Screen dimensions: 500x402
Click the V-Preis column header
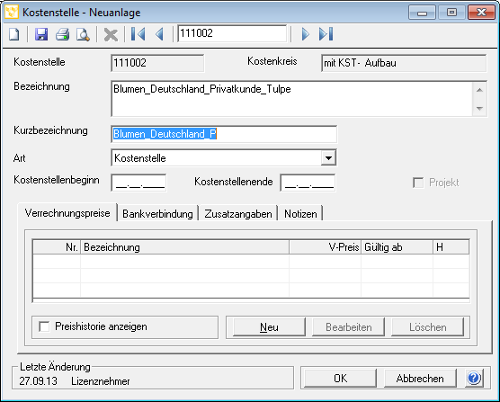coord(325,247)
